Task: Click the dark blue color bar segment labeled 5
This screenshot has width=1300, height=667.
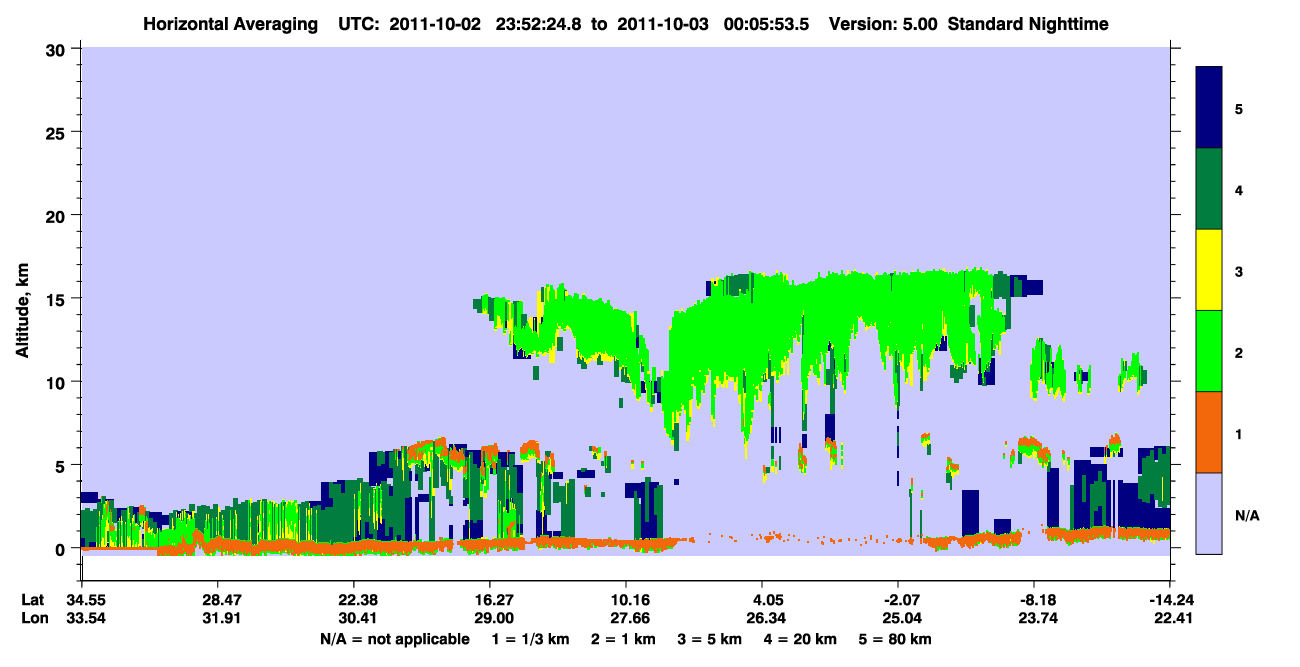Action: (x=1209, y=108)
